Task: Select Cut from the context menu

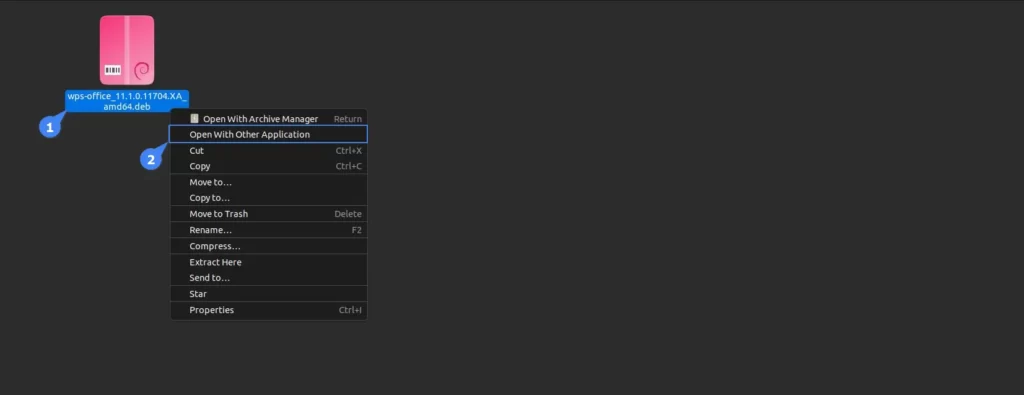Action: pos(268,150)
